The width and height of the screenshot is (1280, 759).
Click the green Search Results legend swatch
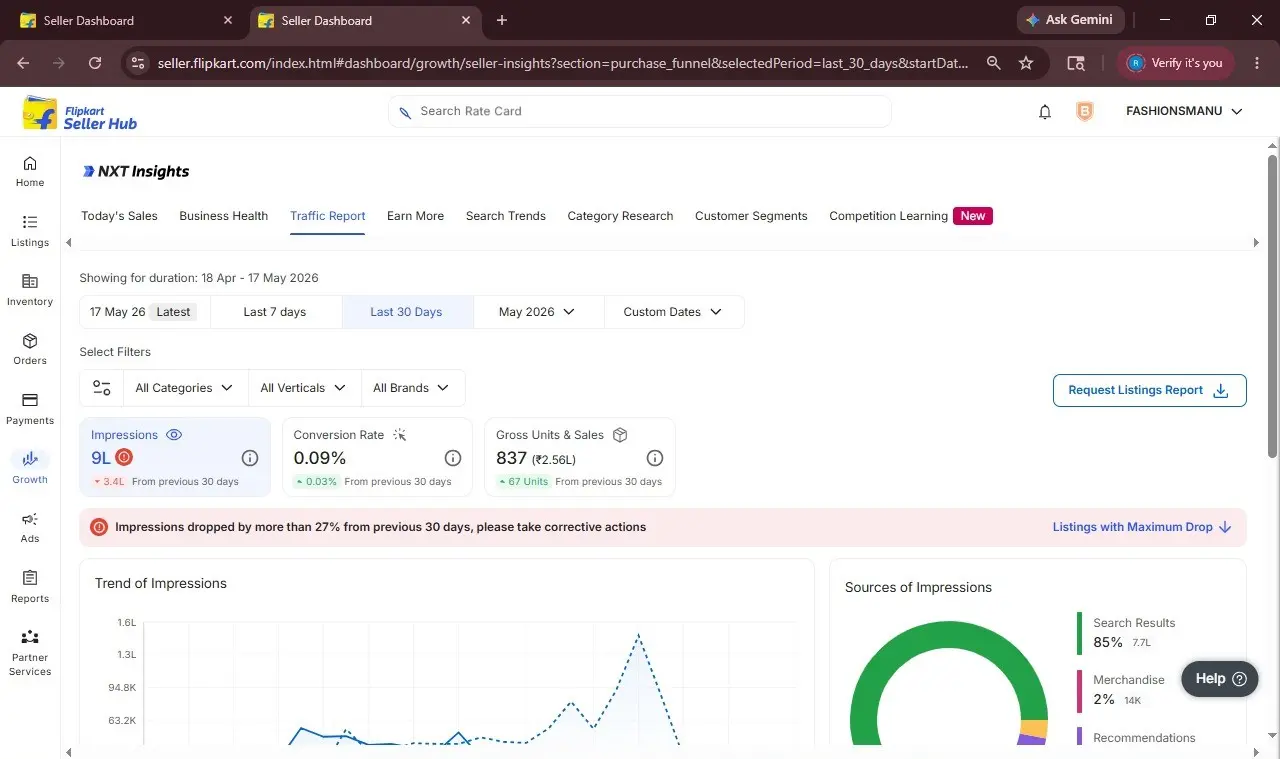[x=1080, y=633]
